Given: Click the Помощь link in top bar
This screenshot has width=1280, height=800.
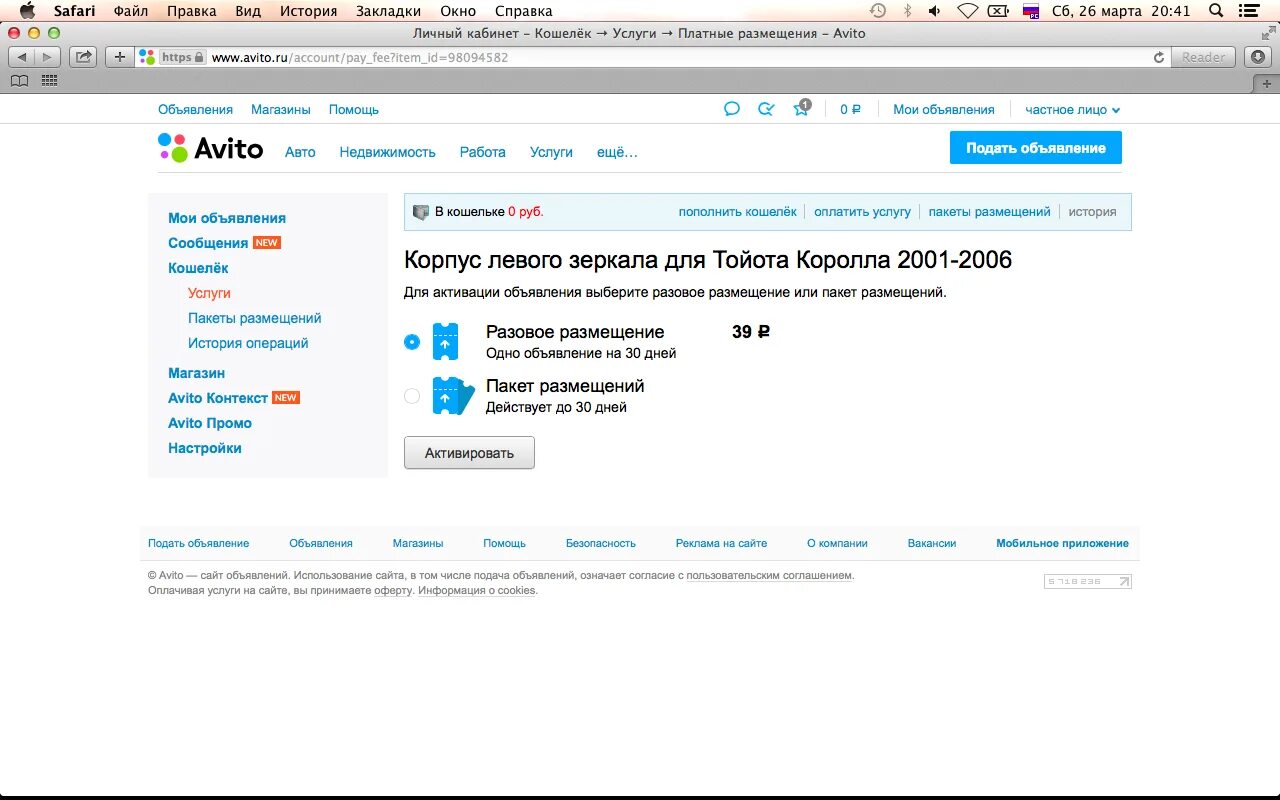Looking at the screenshot, I should [x=354, y=110].
